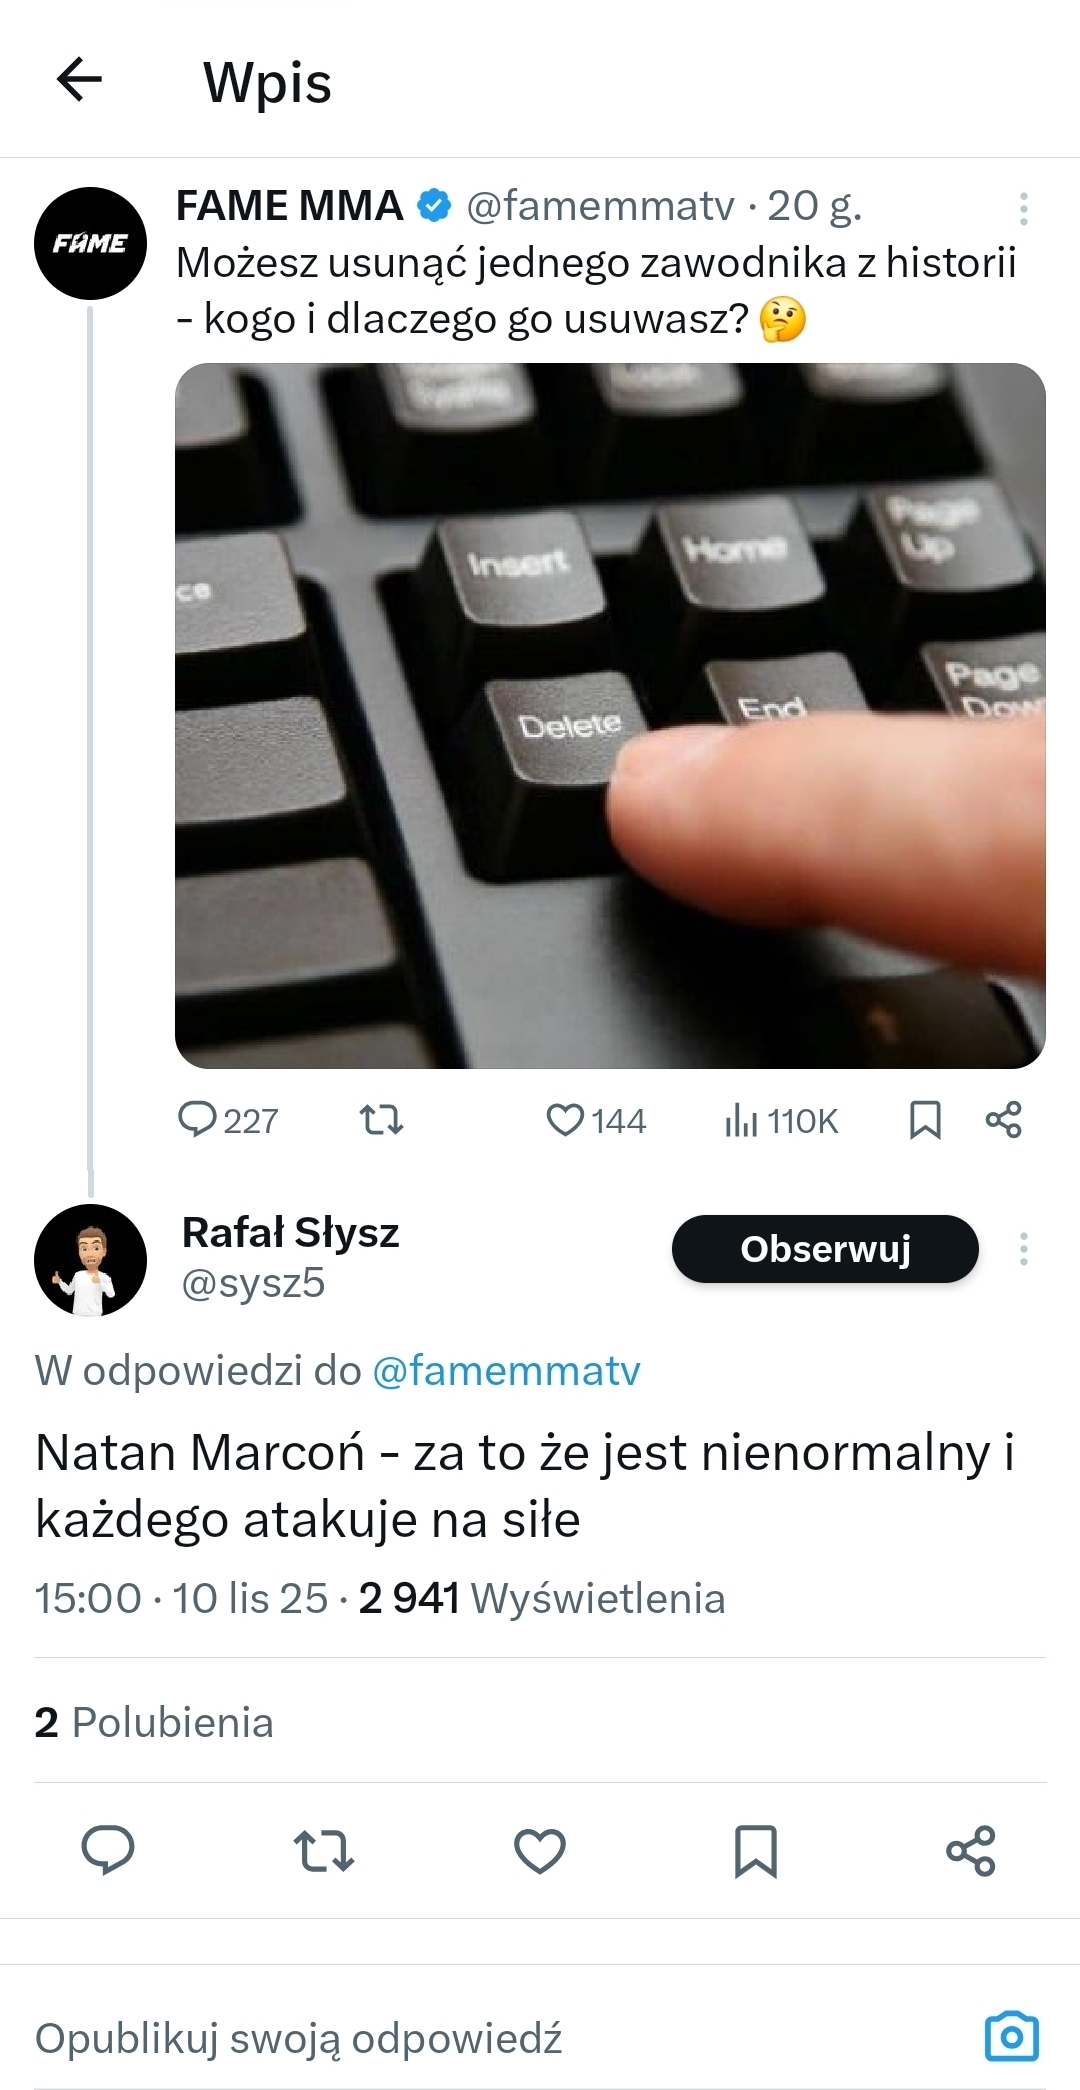The image size is (1080, 2090).
Task: Open Rafał Słysz reply options menu
Action: click(1023, 1249)
